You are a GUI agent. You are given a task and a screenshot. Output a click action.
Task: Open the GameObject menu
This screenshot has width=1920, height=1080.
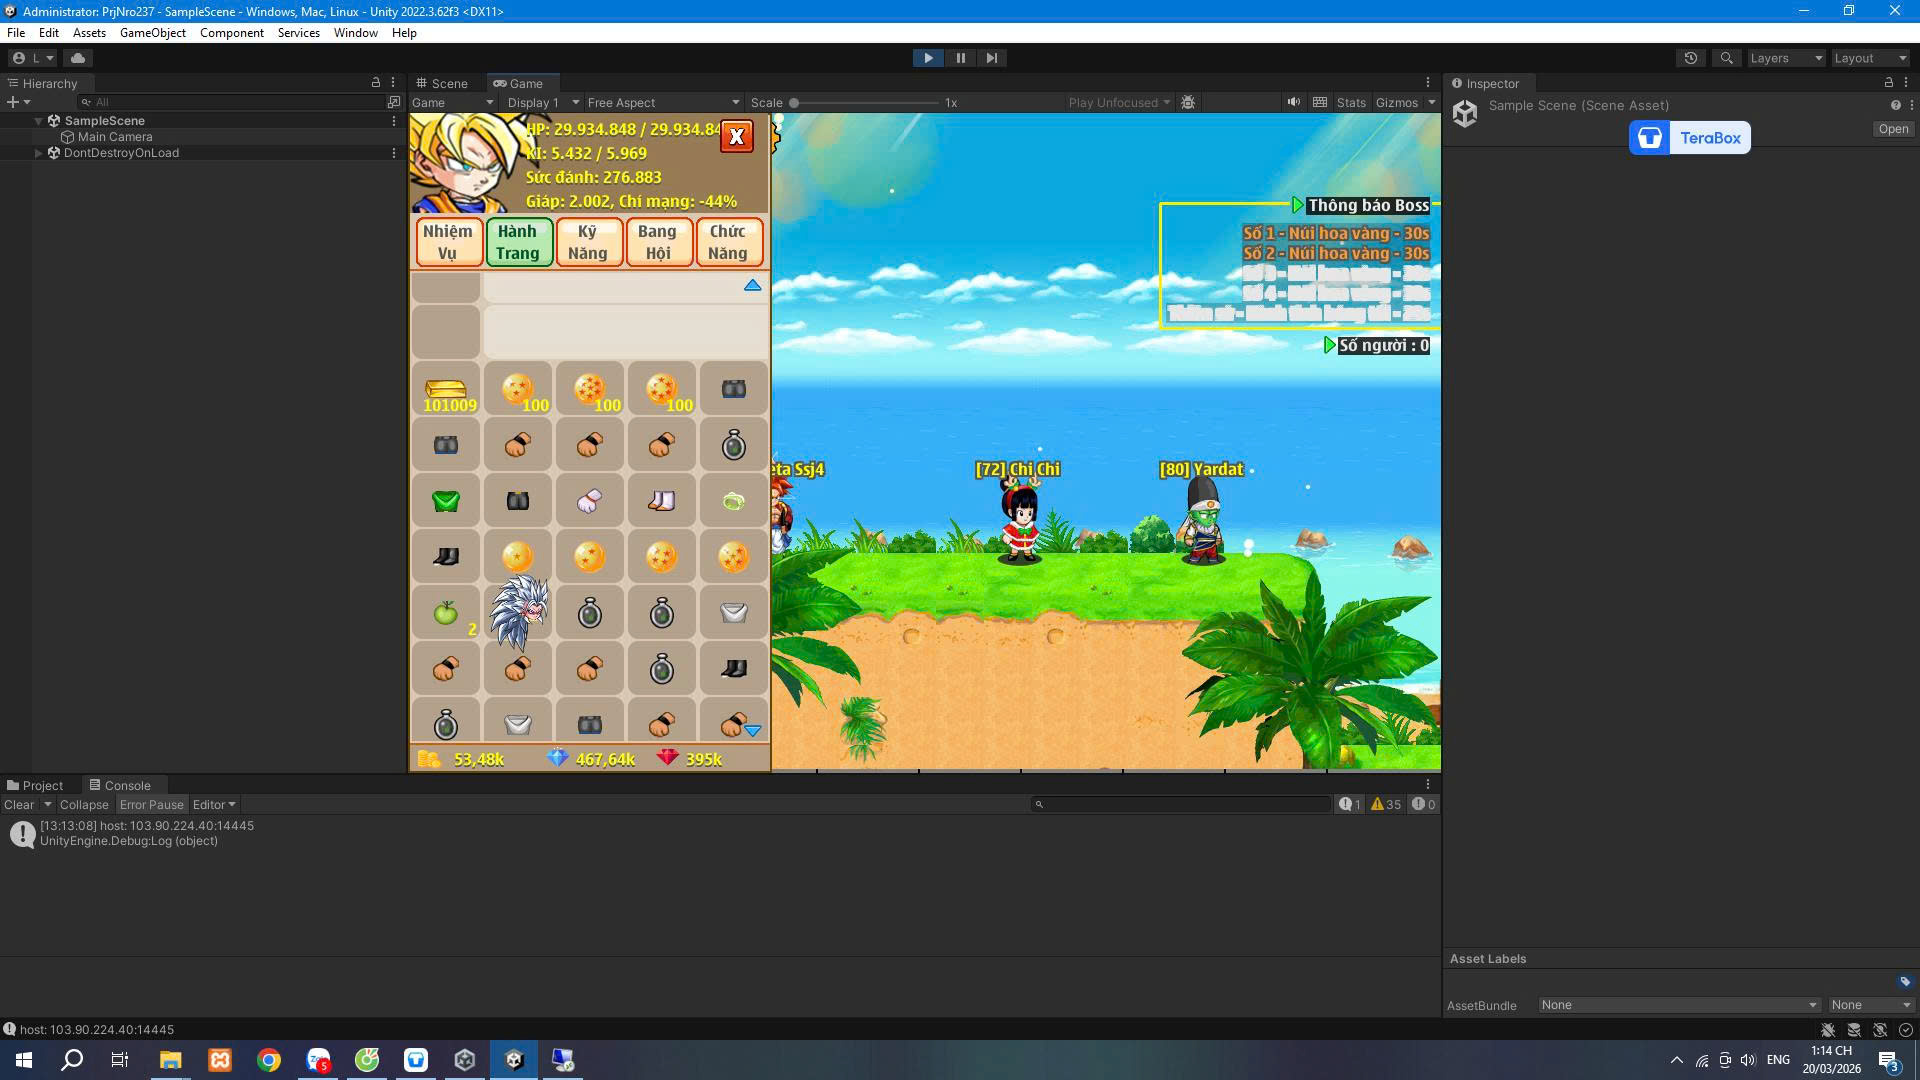[x=152, y=33]
